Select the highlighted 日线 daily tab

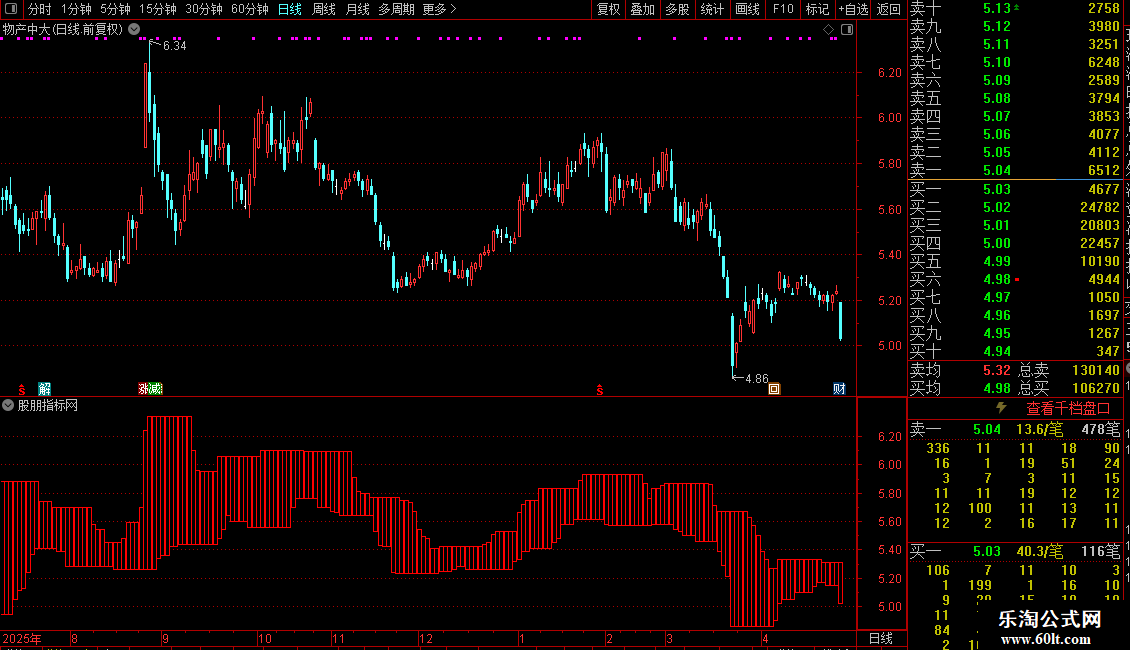pos(290,9)
